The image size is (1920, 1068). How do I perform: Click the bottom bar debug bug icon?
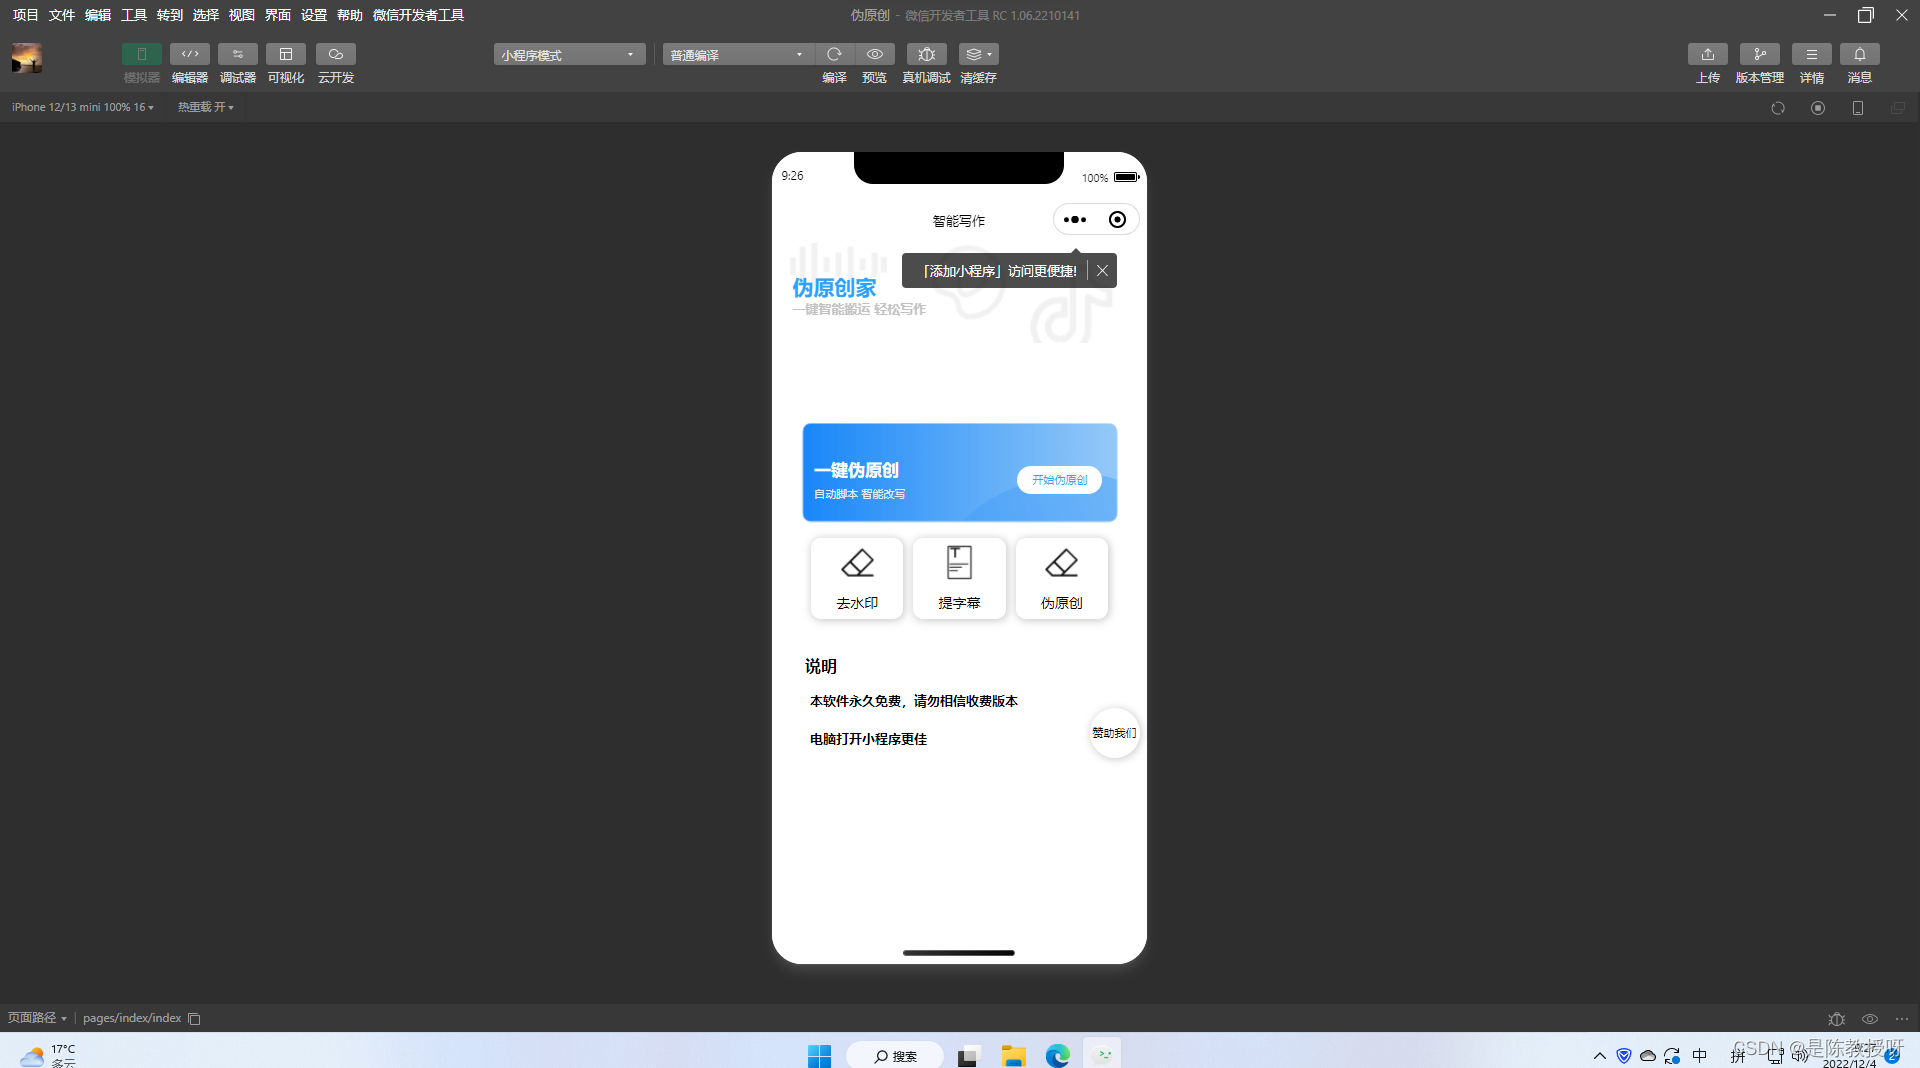[1836, 1019]
